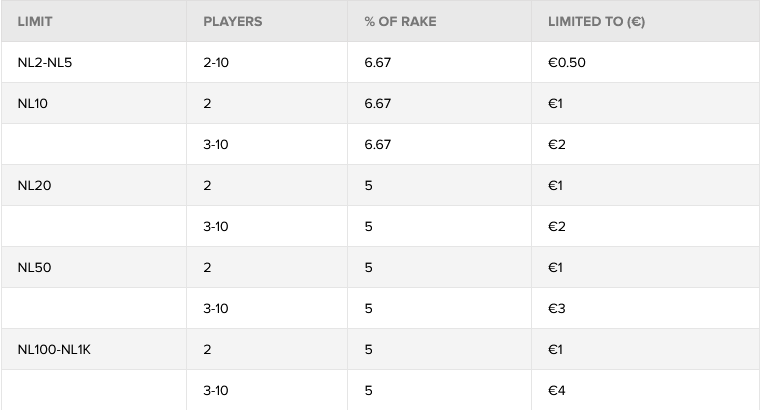The height and width of the screenshot is (410, 761).
Task: Select the rake value 5 in NL20 row
Action: click(x=369, y=185)
